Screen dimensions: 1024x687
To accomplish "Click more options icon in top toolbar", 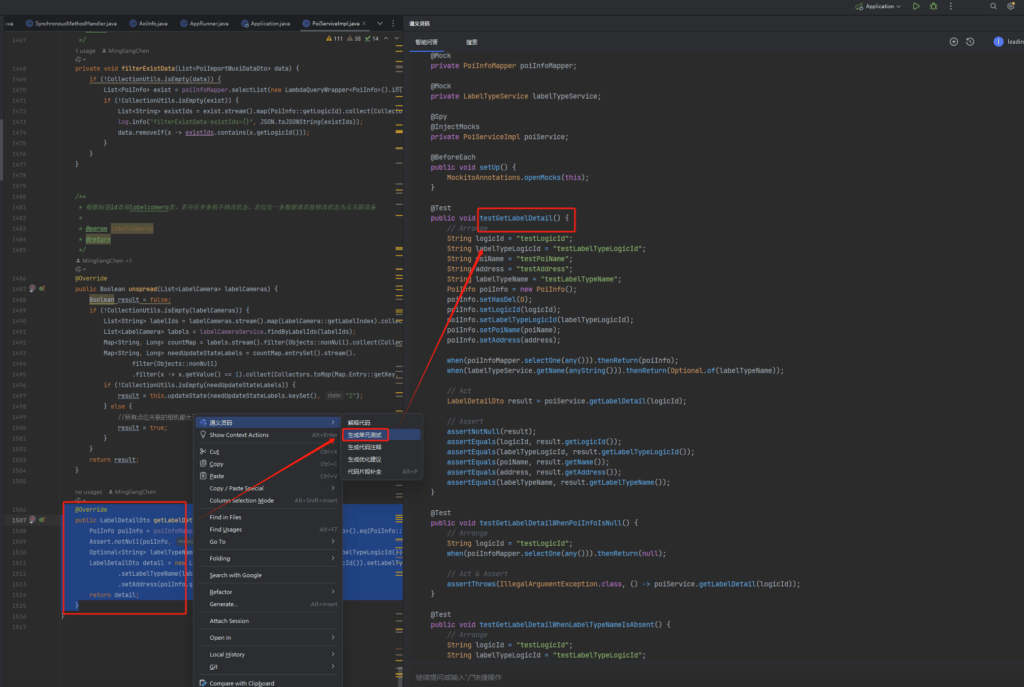I will [951, 6].
